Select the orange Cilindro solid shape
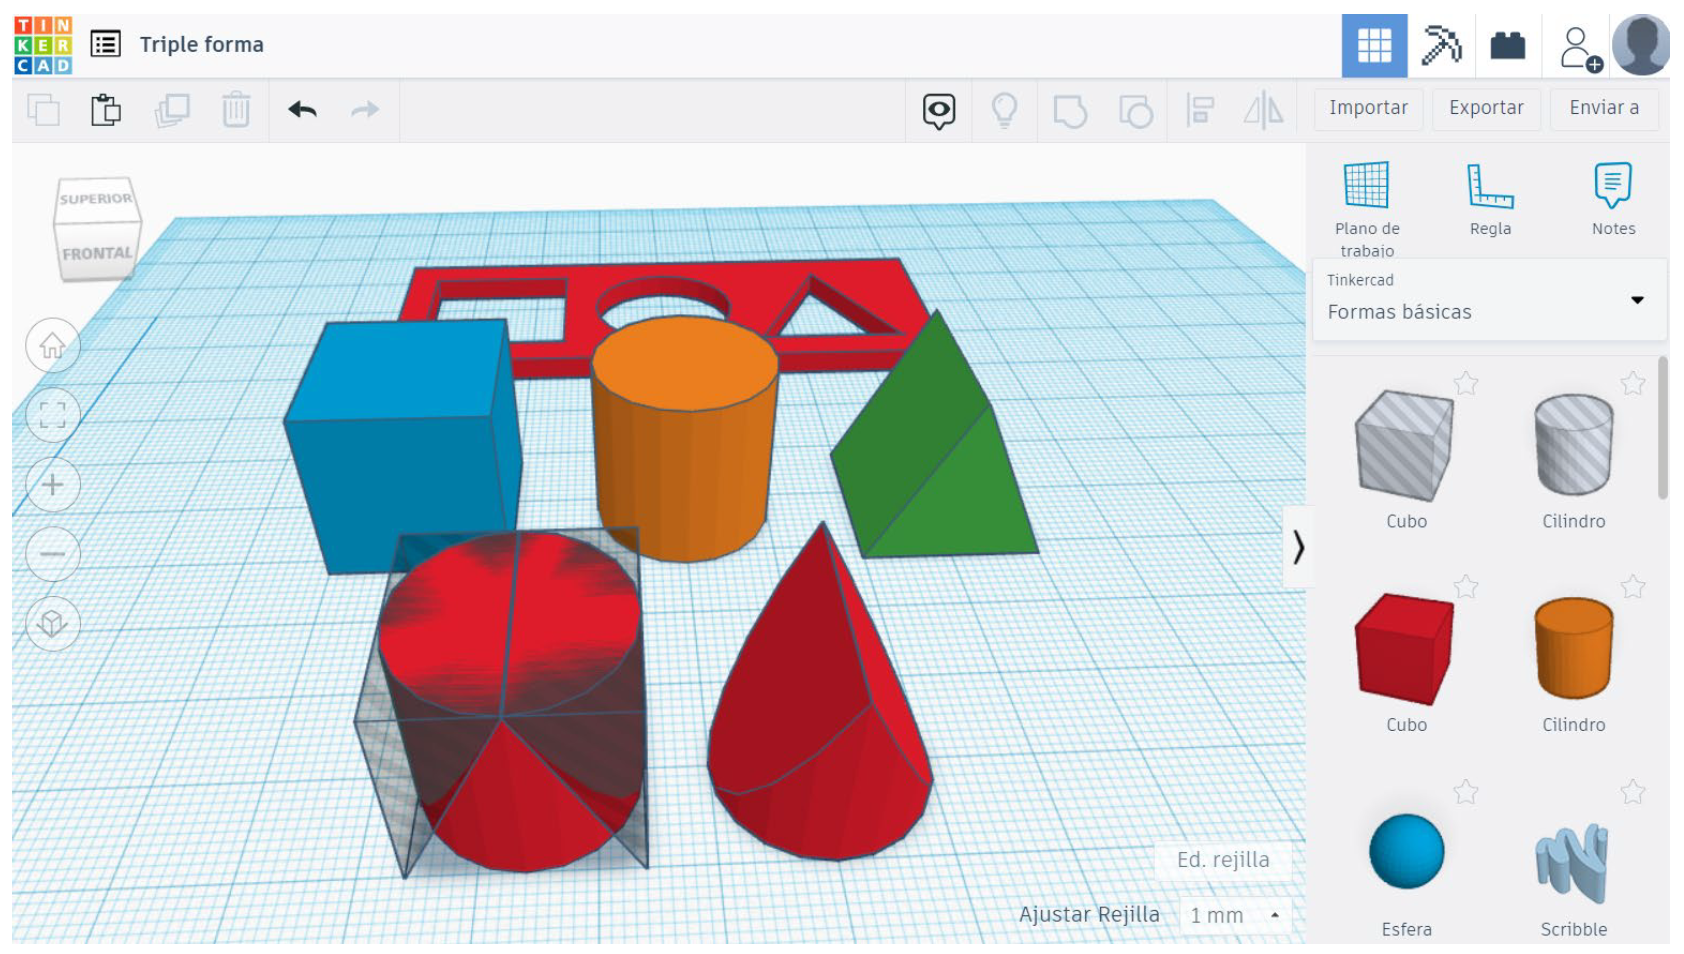 pos(1572,649)
